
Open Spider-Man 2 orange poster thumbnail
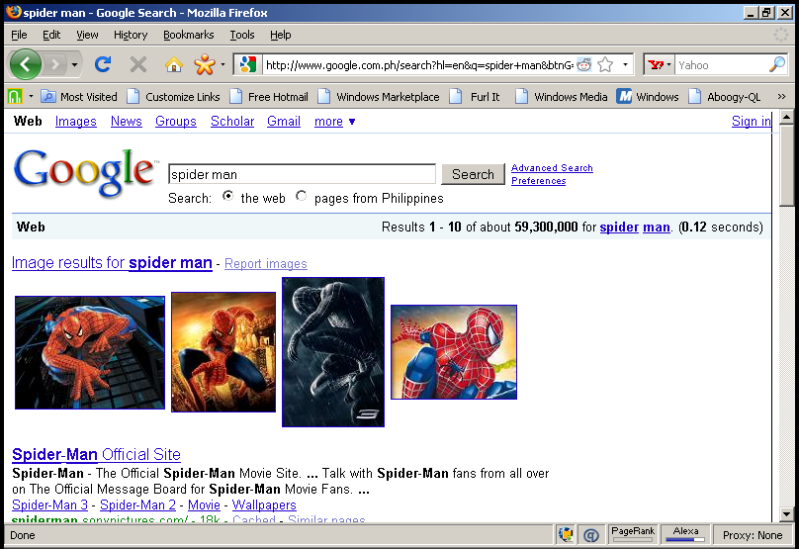[x=223, y=352]
